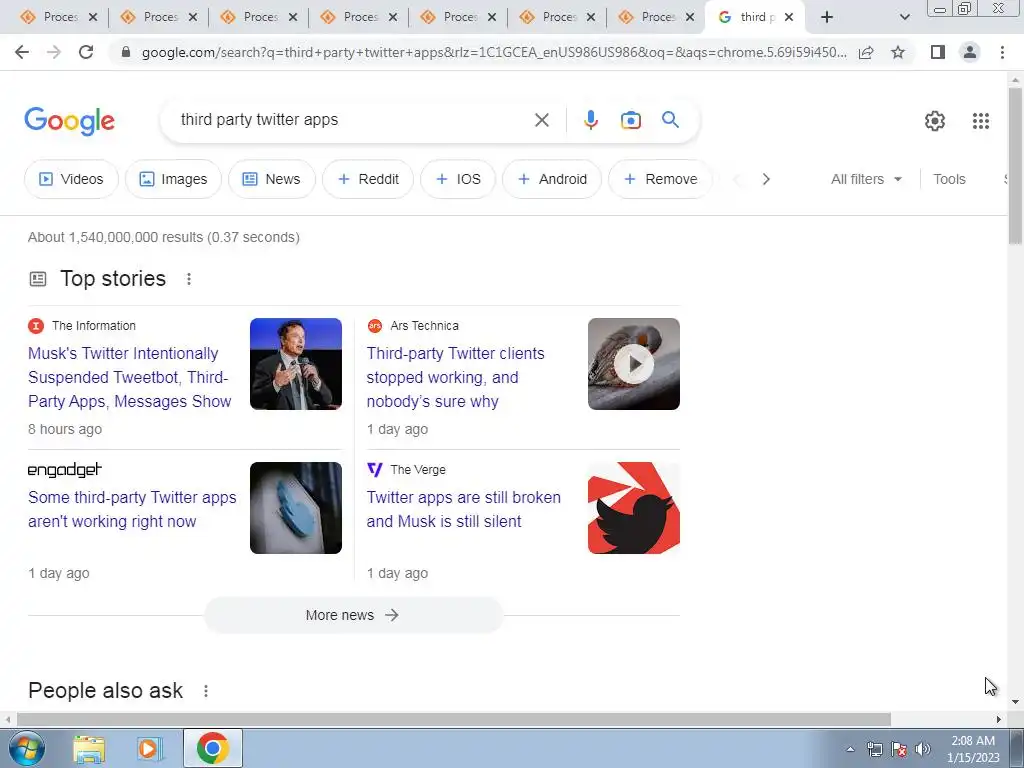
Task: Play the Ars Technica bird video thumbnail
Action: pos(633,364)
